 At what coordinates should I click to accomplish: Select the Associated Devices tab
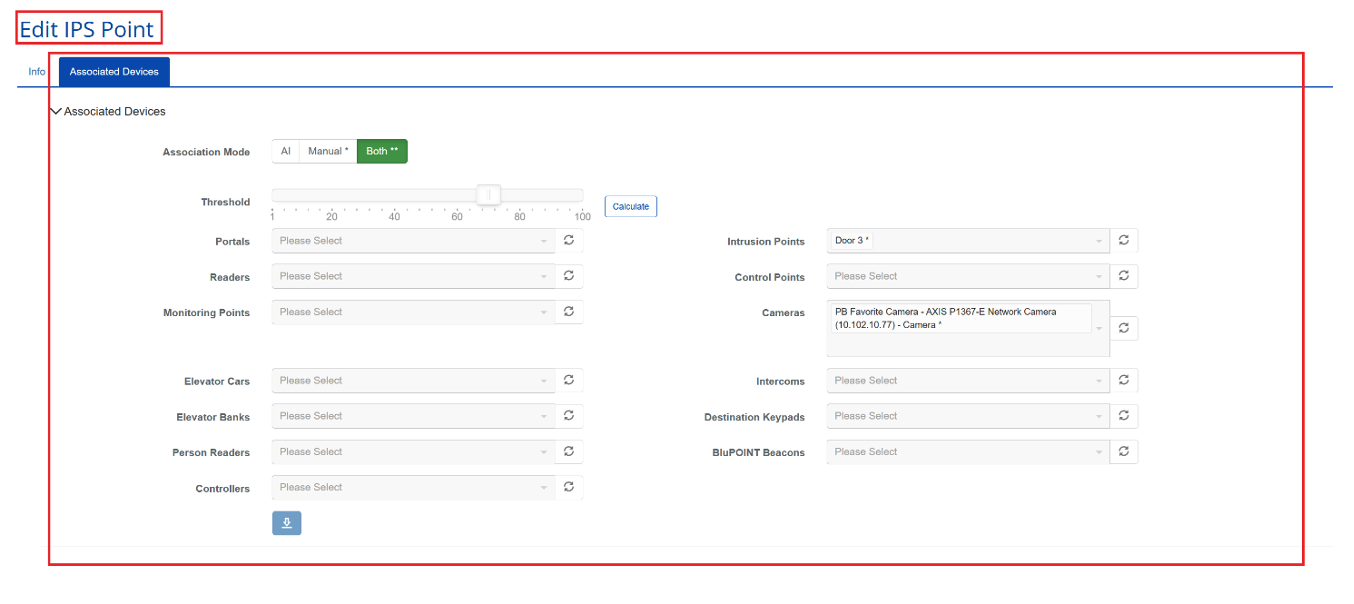click(x=114, y=72)
